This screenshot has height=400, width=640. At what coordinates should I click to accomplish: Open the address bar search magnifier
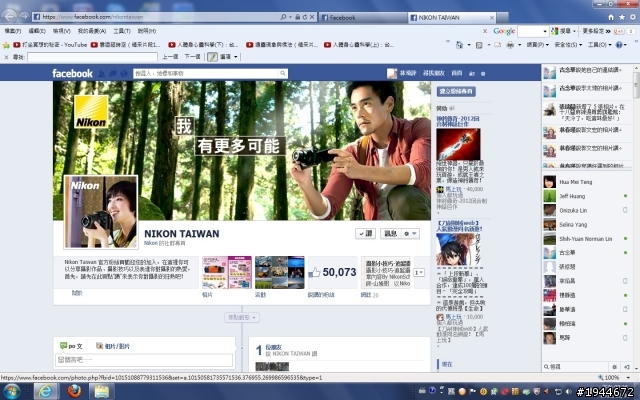283,17
